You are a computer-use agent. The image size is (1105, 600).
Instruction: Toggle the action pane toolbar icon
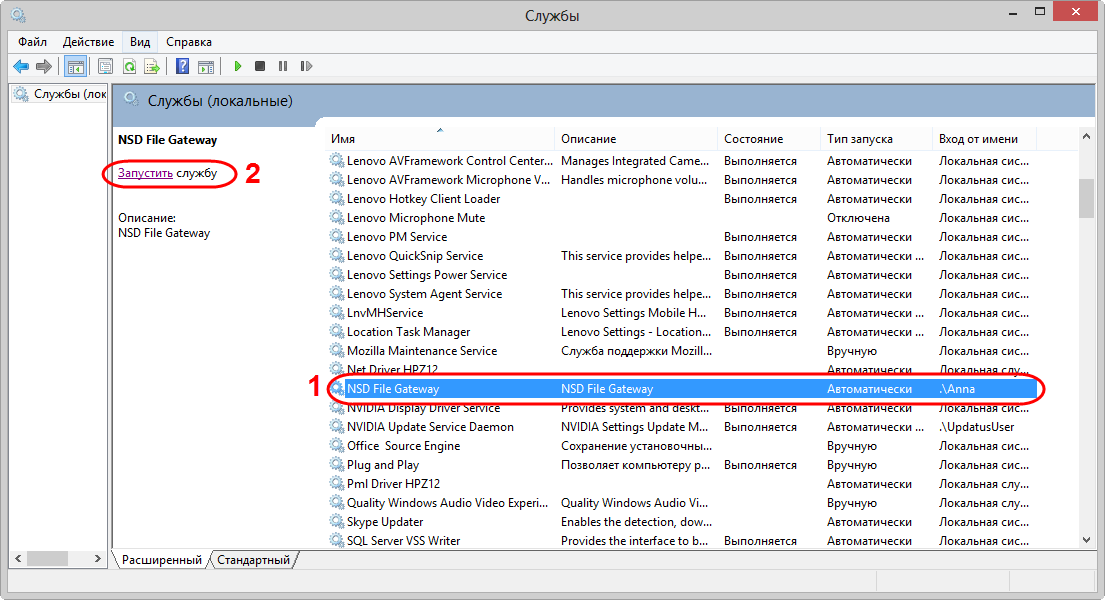pyautogui.click(x=206, y=66)
